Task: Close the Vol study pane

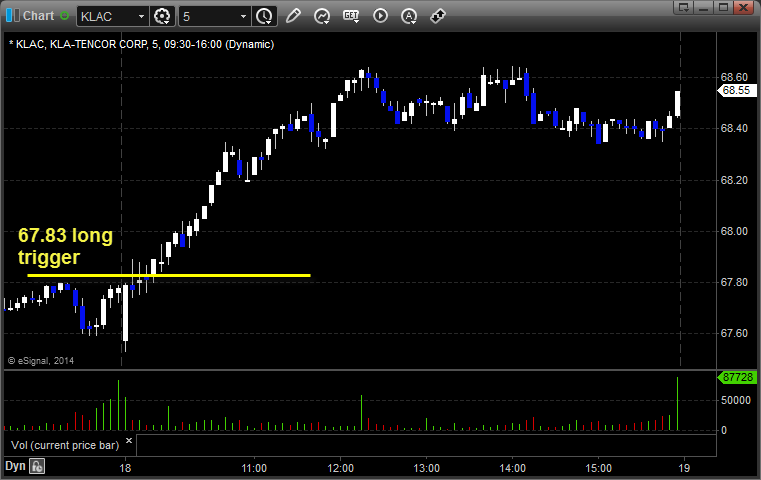Action: pyautogui.click(x=129, y=441)
